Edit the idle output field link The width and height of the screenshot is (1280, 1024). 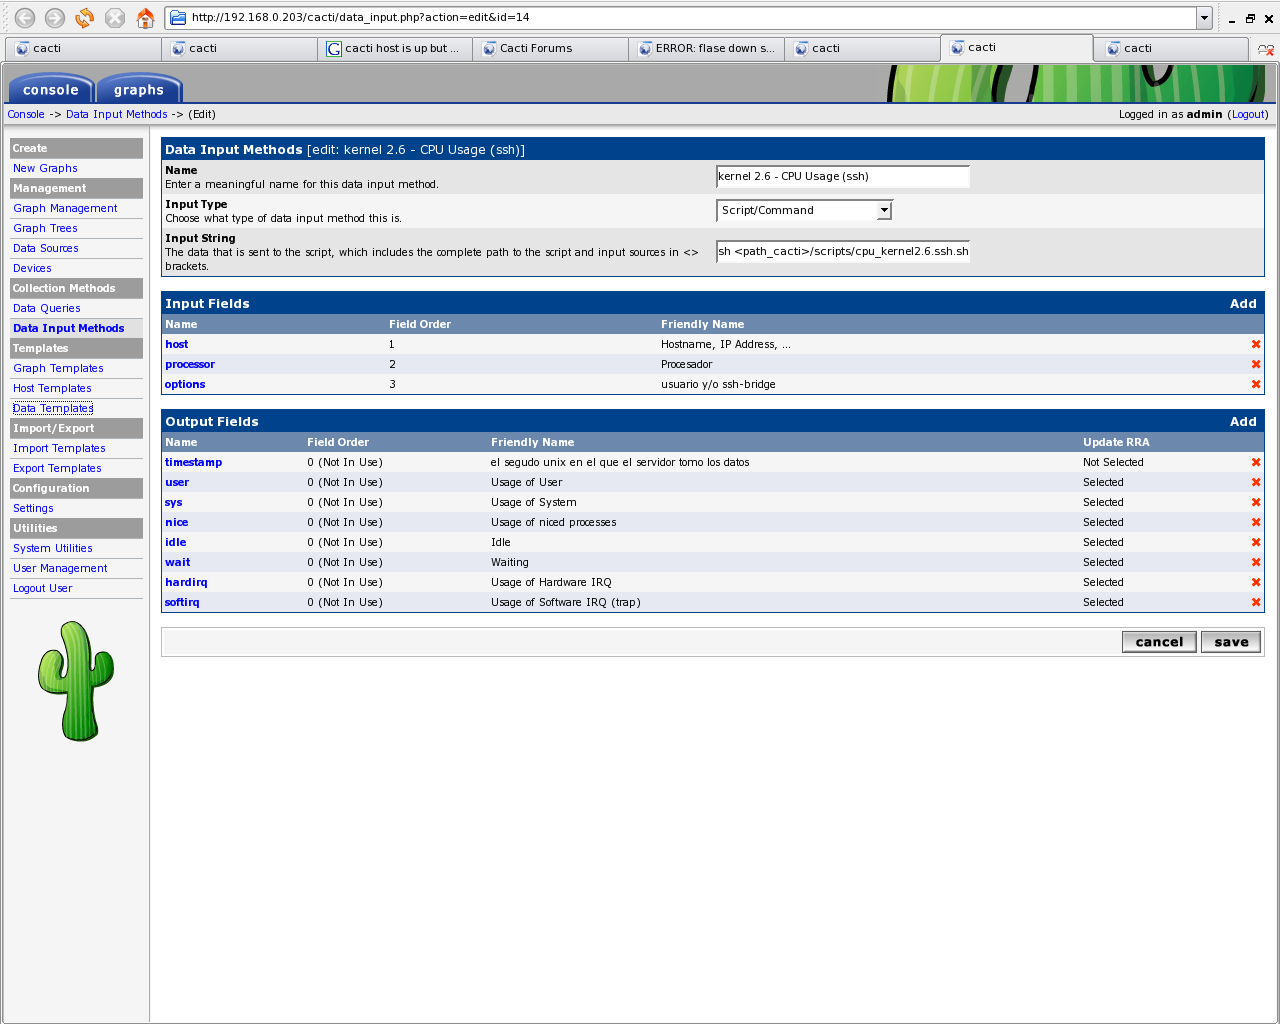coord(176,542)
